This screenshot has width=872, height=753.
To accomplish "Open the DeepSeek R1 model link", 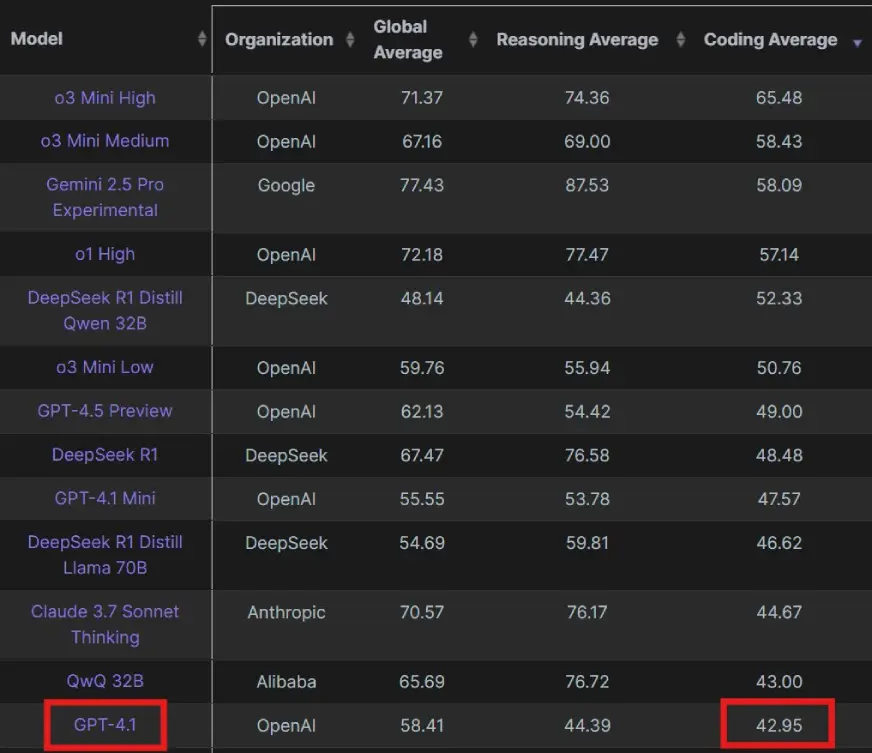I will [105, 455].
